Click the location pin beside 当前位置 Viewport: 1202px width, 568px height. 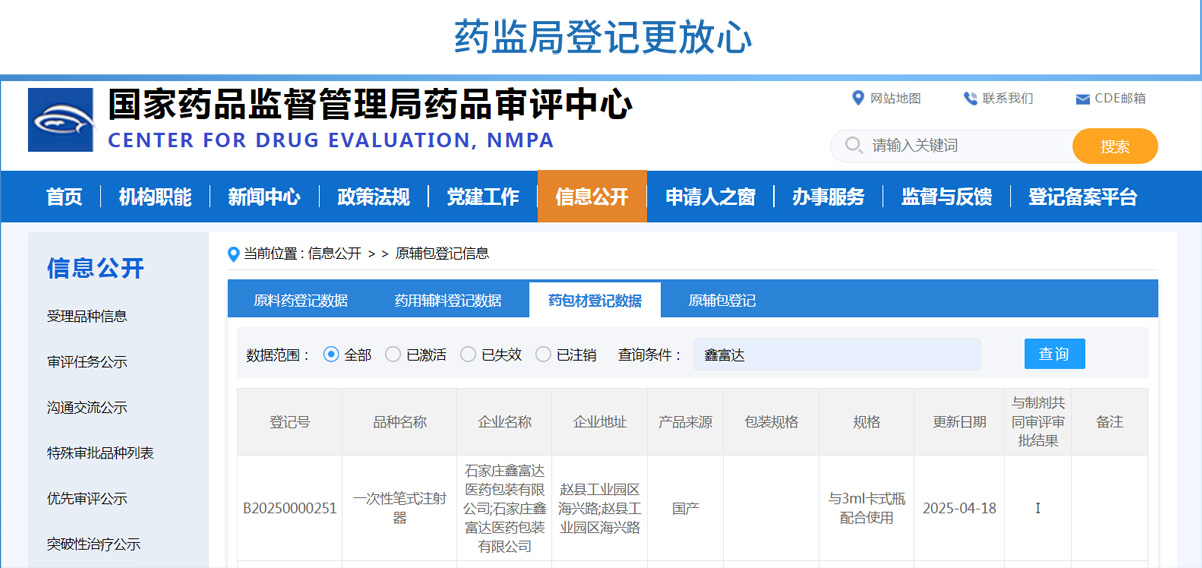pyautogui.click(x=234, y=254)
